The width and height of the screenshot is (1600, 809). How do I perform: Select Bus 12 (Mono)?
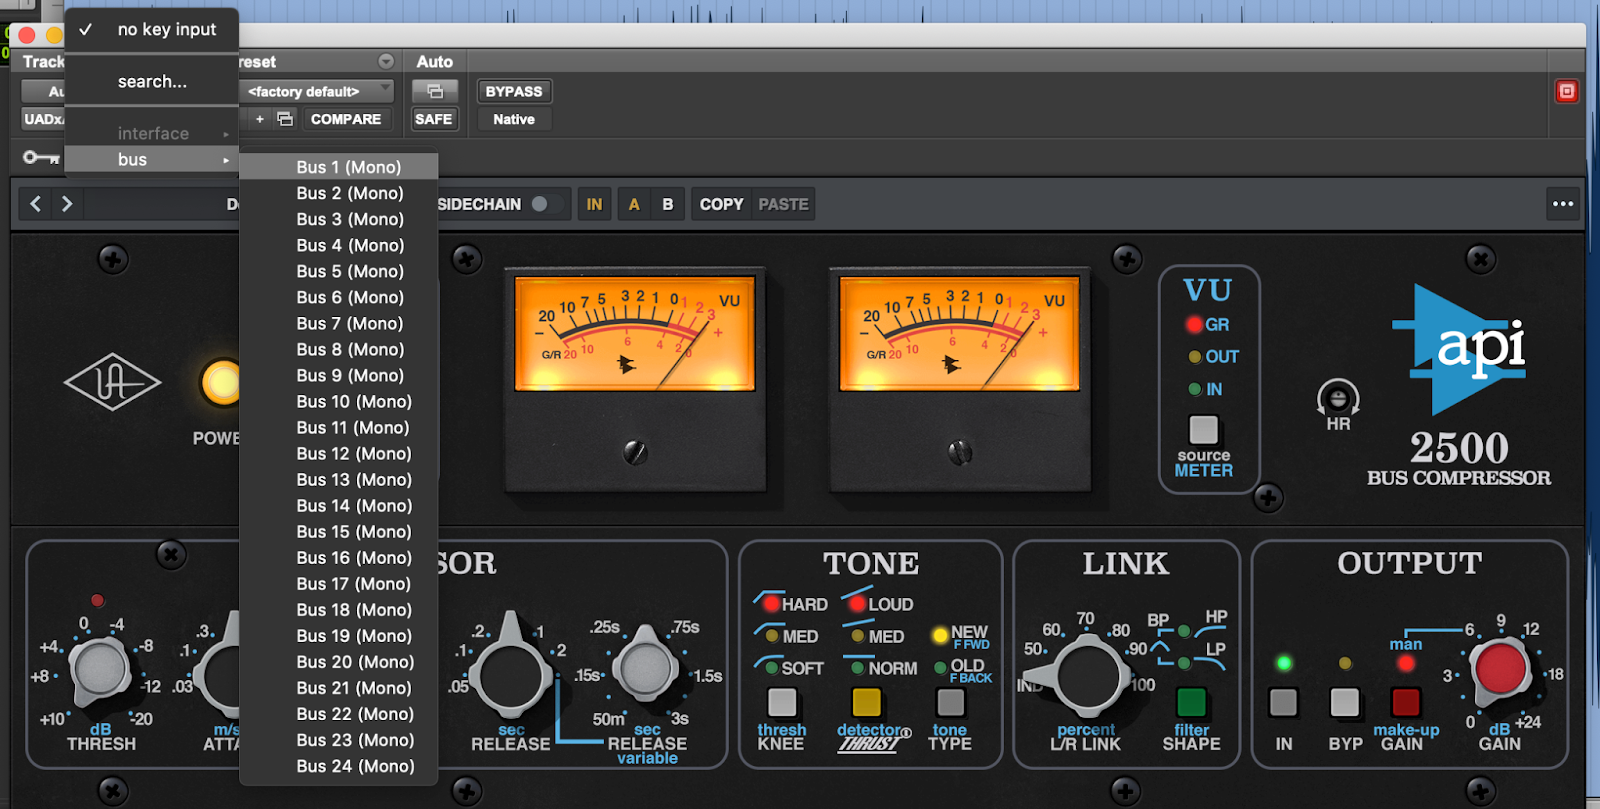point(339,453)
